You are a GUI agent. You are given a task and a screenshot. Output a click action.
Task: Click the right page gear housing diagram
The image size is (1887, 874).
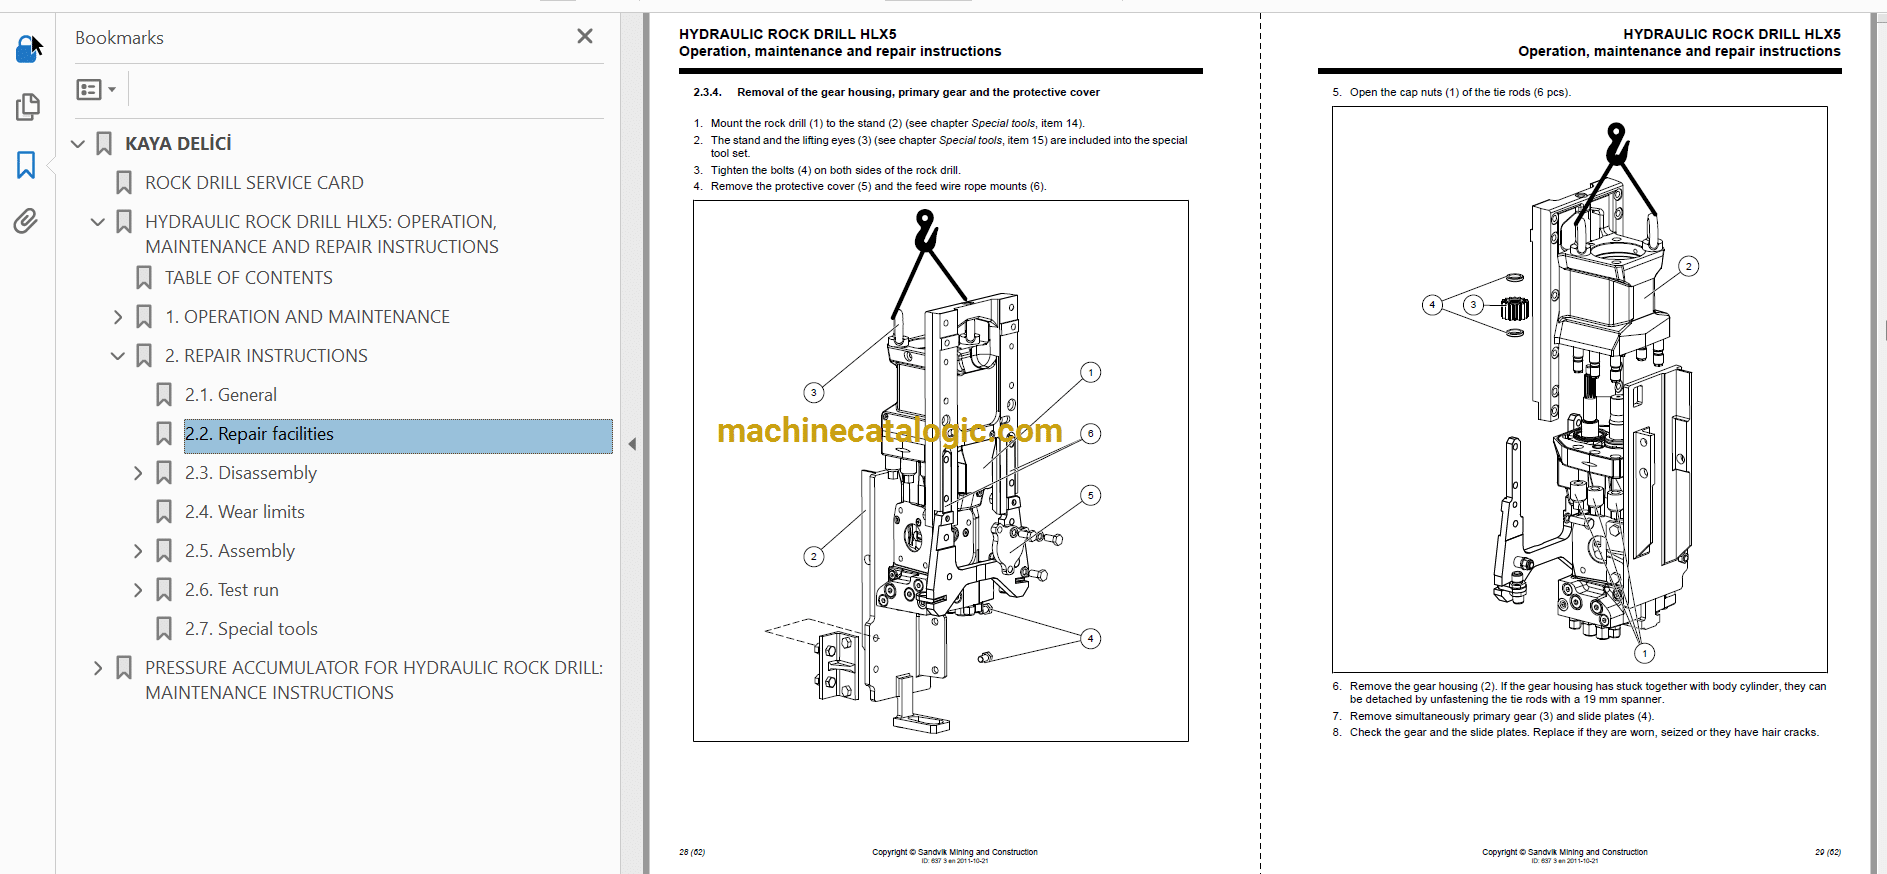tap(1580, 389)
